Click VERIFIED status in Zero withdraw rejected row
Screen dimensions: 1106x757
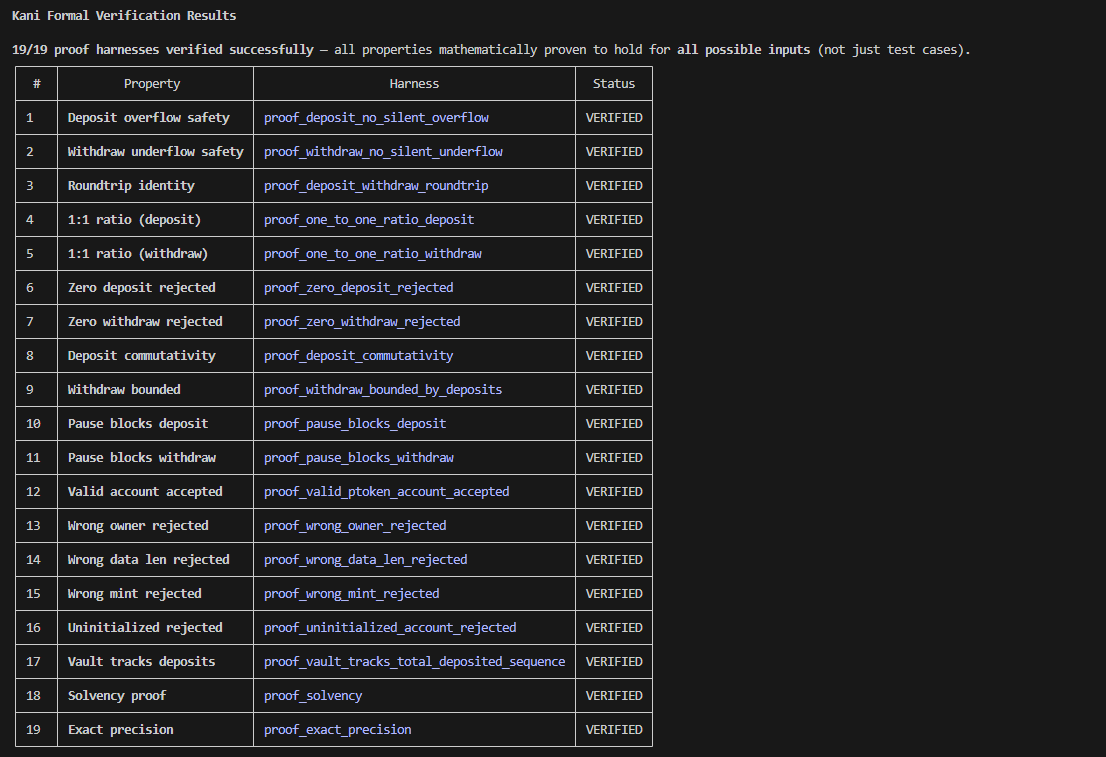[614, 322]
